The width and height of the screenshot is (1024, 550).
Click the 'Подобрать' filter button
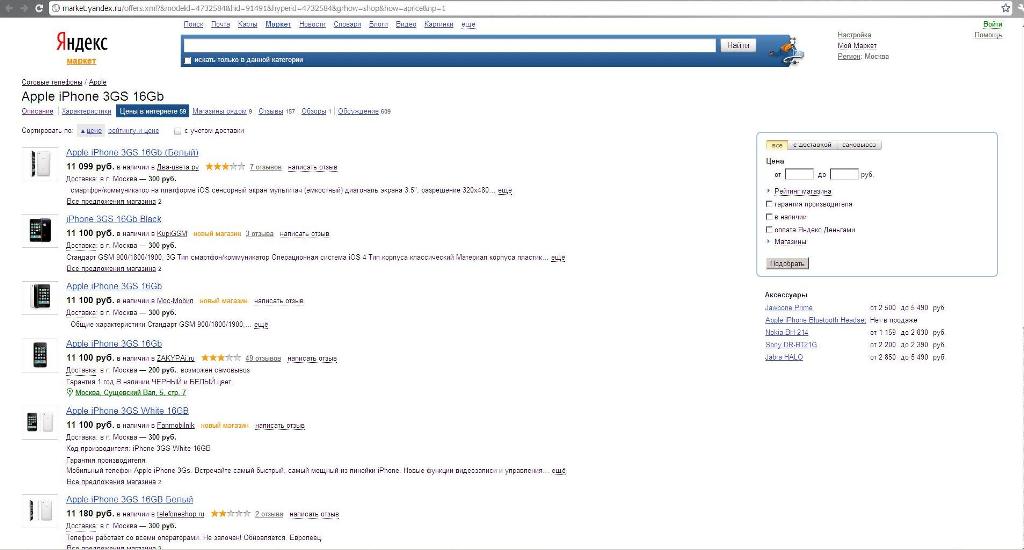tap(786, 263)
